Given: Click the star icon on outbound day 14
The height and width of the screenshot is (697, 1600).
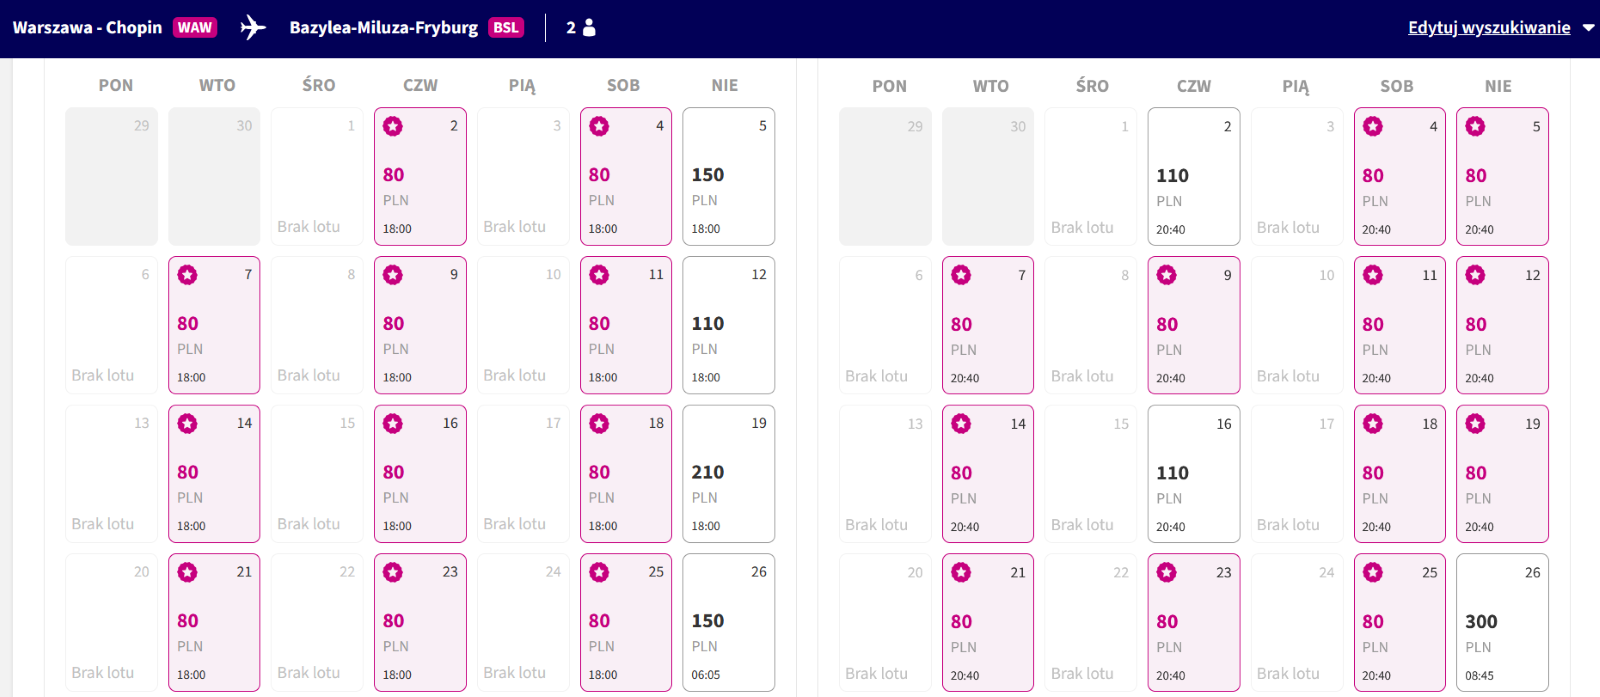Looking at the screenshot, I should [x=188, y=424].
